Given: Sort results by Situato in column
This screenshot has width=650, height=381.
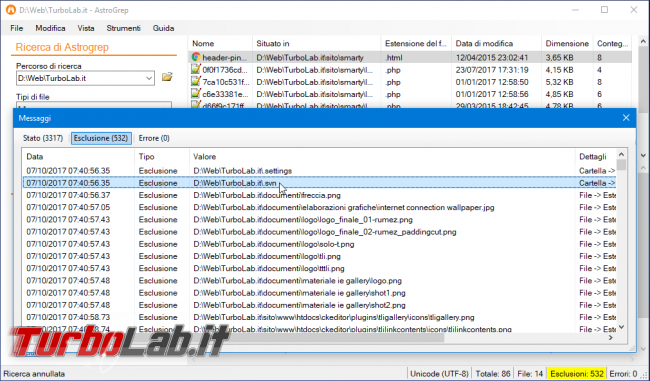Looking at the screenshot, I should pyautogui.click(x=316, y=44).
